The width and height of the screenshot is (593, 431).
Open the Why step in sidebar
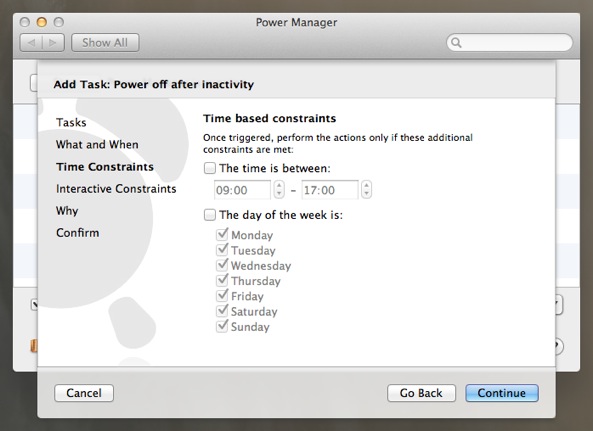point(67,211)
